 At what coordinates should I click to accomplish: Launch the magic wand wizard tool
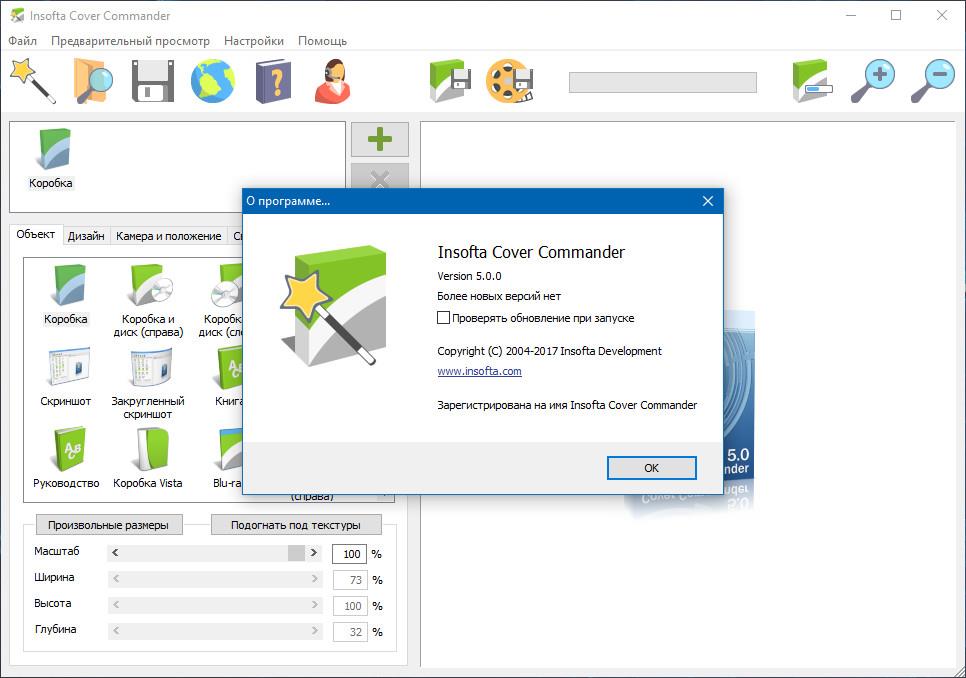tap(33, 81)
